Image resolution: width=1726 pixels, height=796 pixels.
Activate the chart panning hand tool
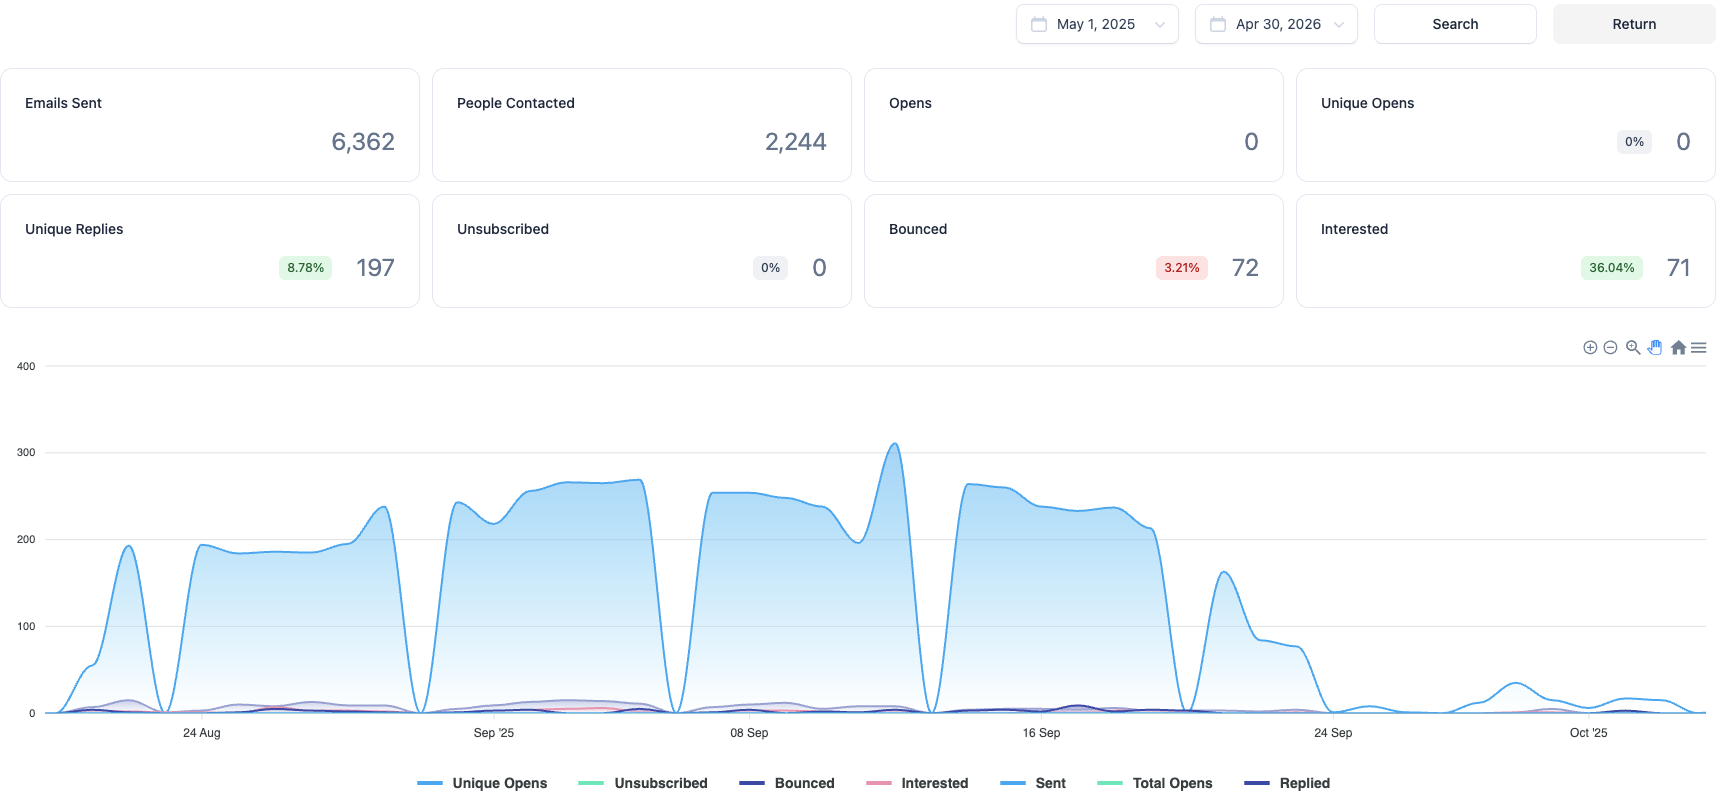click(1655, 348)
